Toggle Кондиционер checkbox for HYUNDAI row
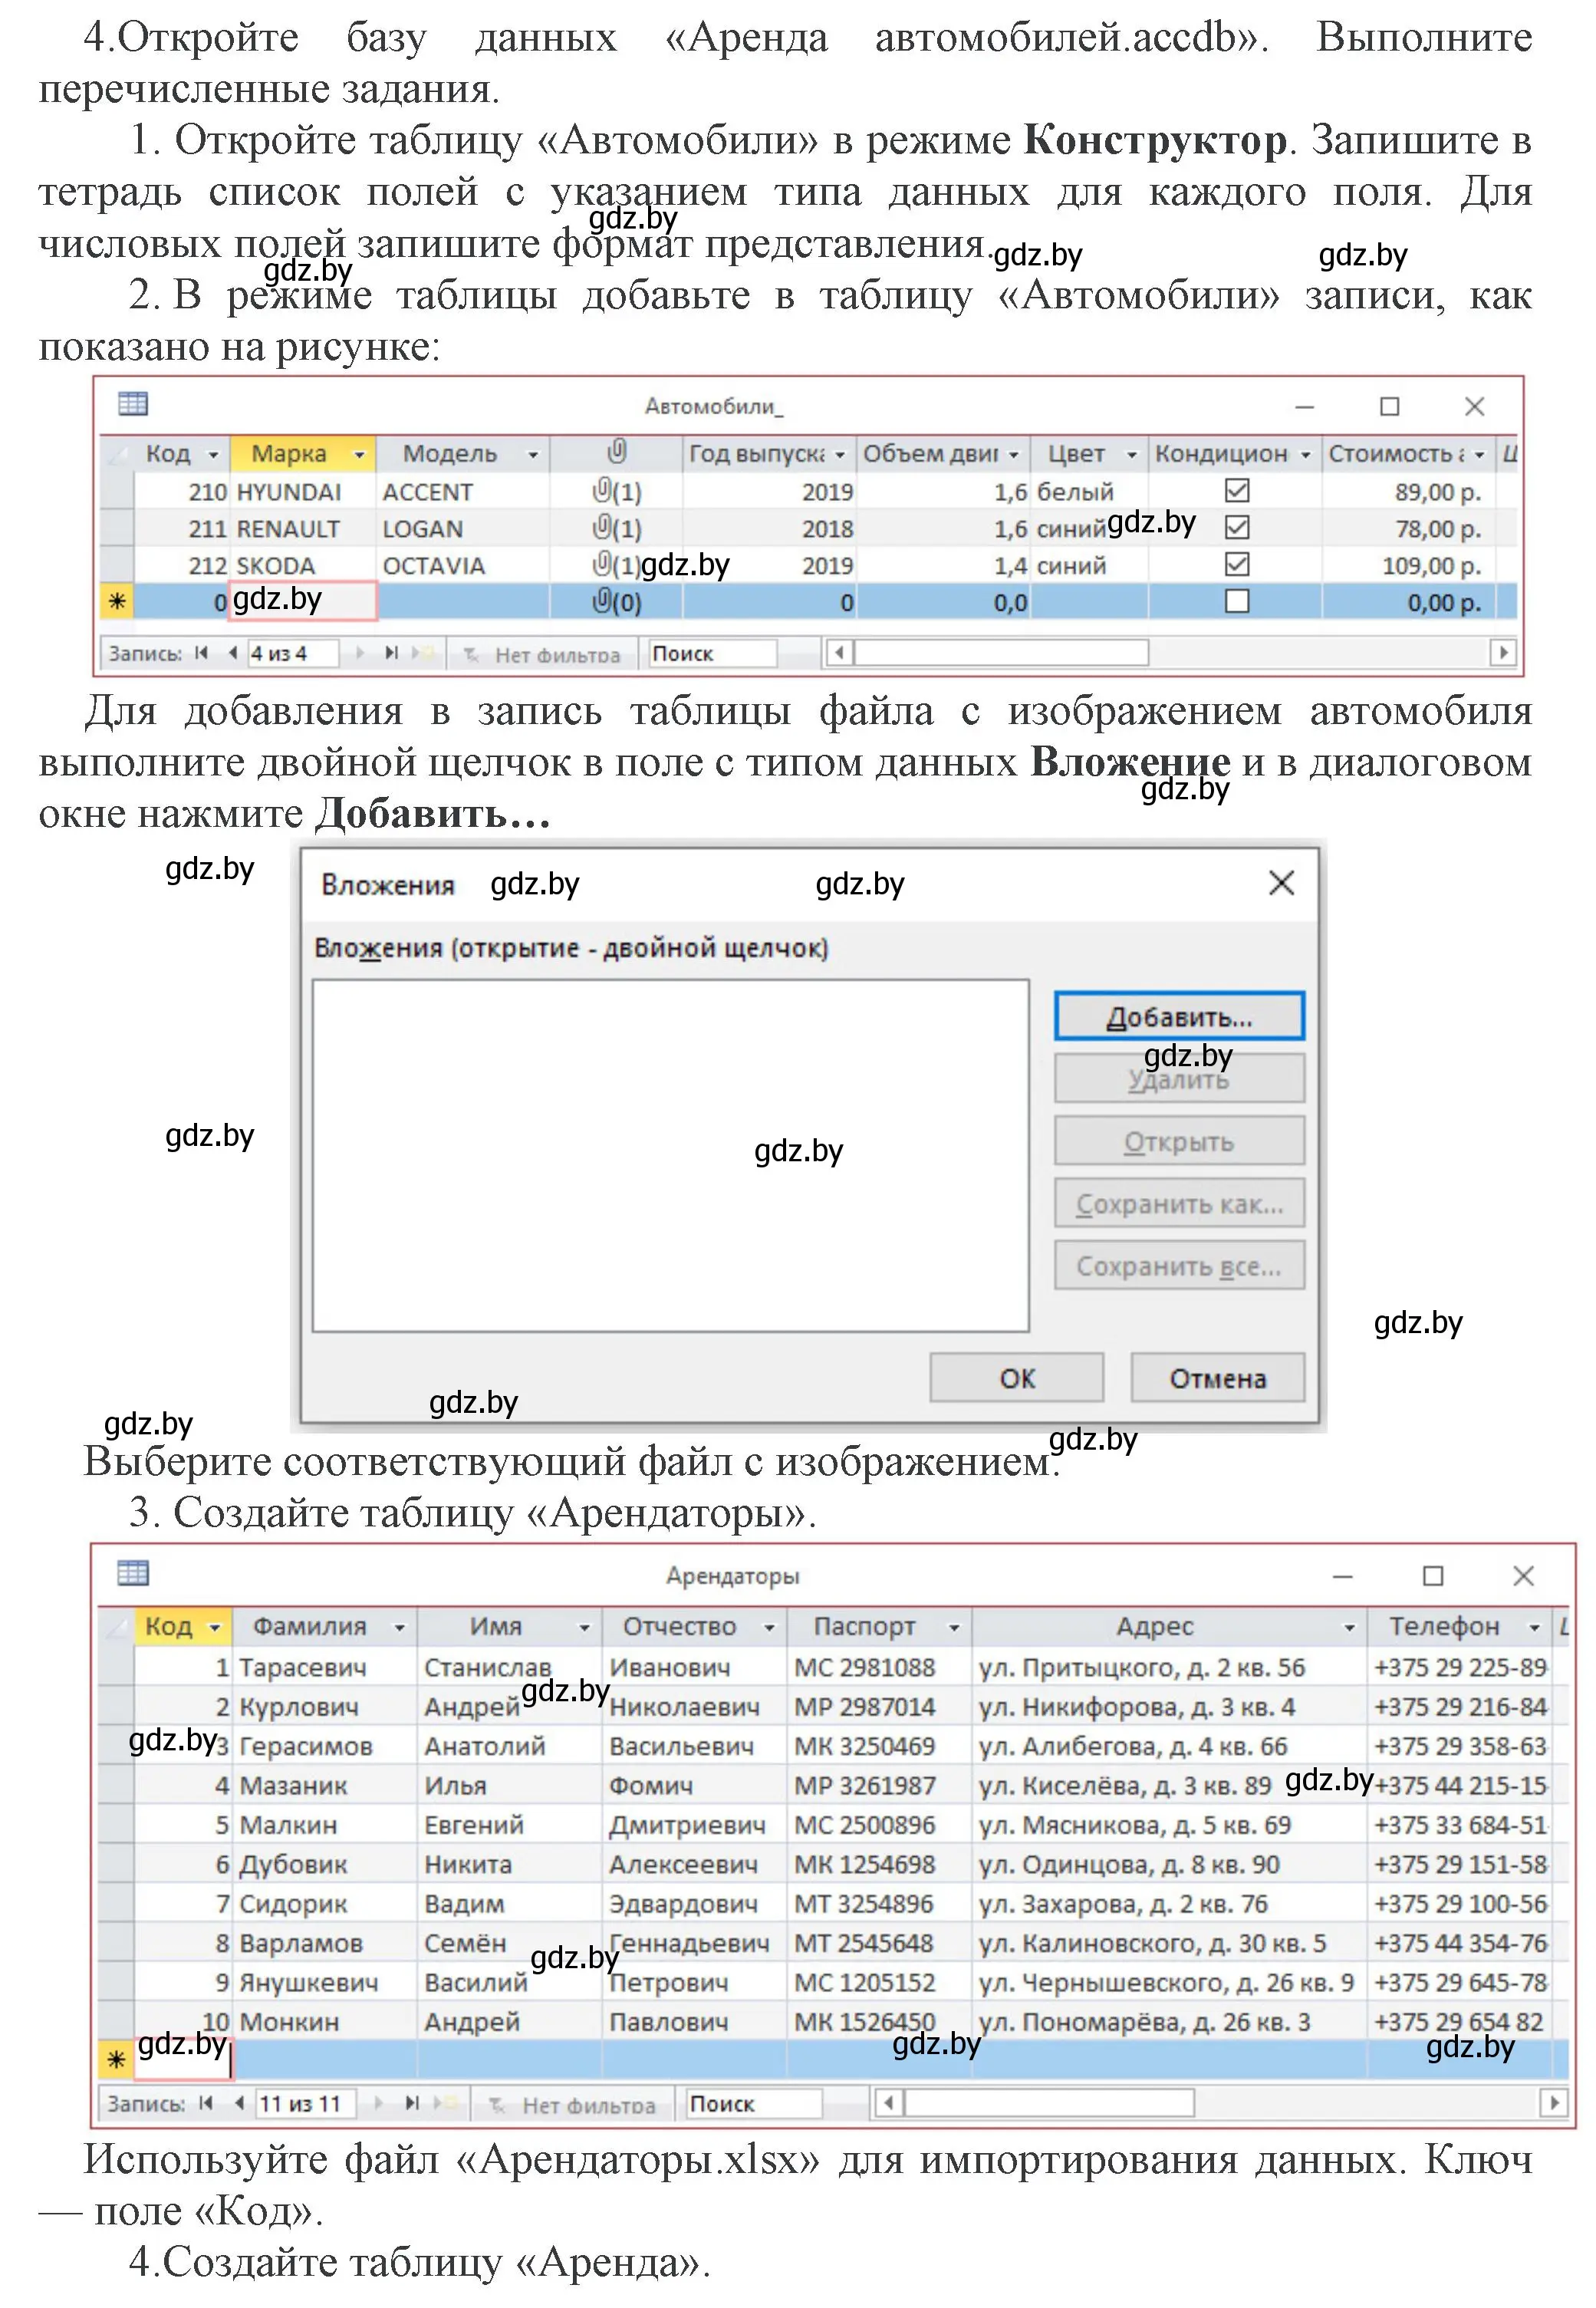 (1237, 490)
